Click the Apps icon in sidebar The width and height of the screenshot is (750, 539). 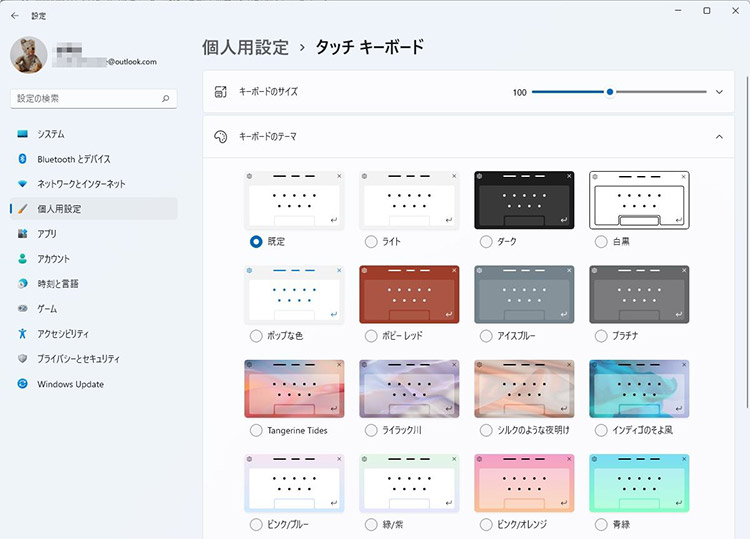[x=22, y=234]
